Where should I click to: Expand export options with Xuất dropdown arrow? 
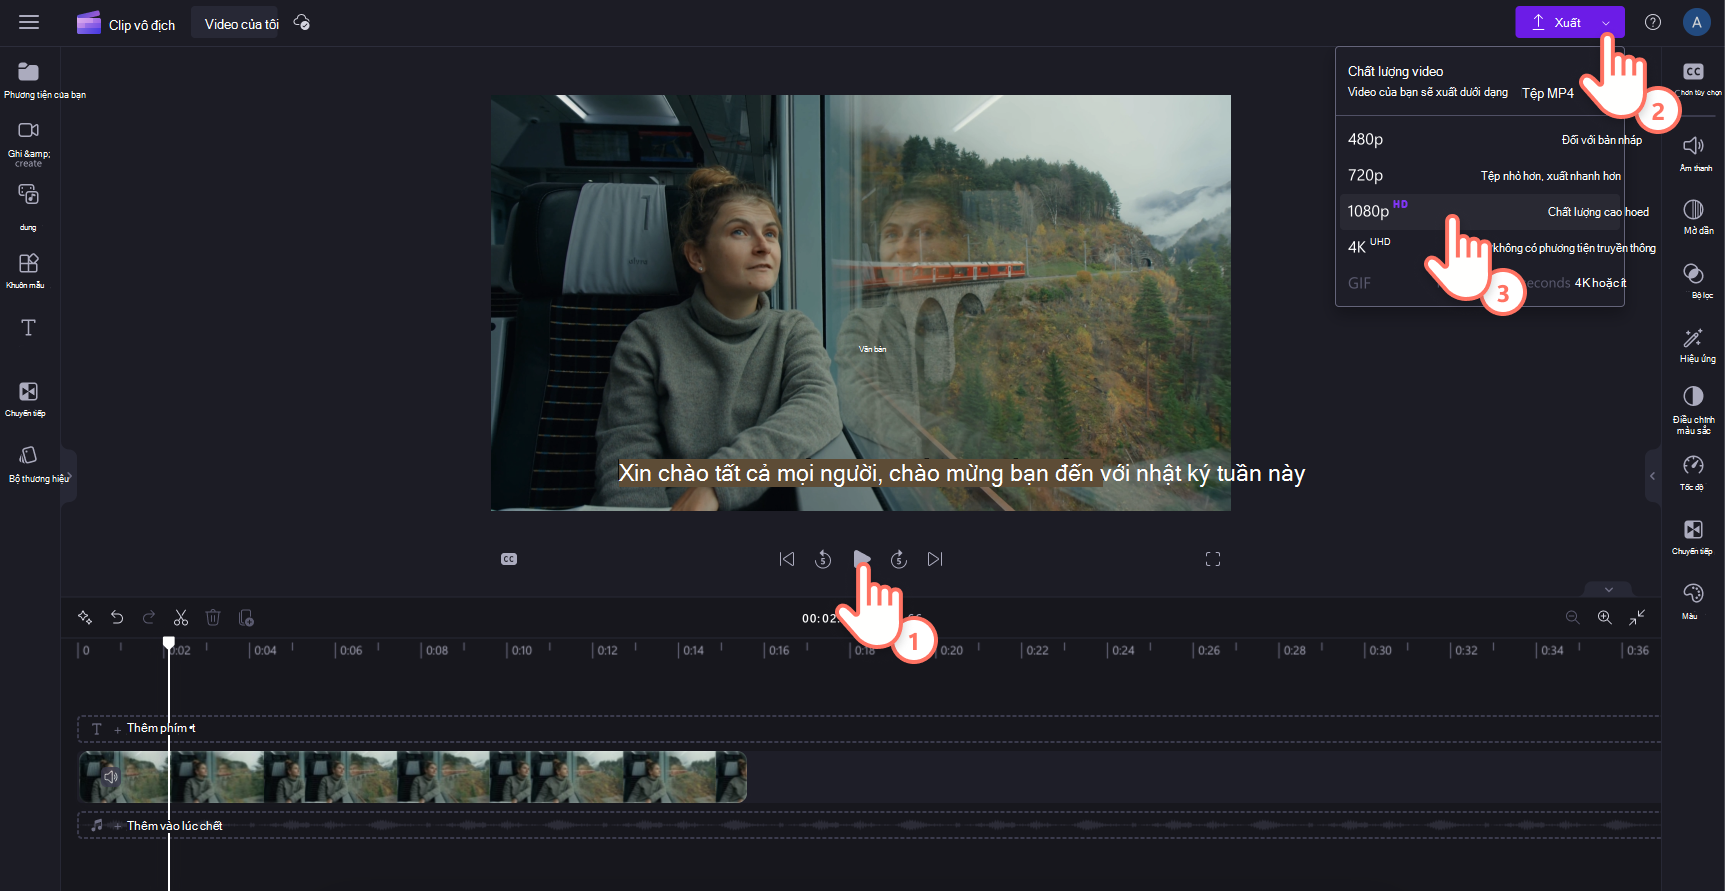pyautogui.click(x=1607, y=22)
